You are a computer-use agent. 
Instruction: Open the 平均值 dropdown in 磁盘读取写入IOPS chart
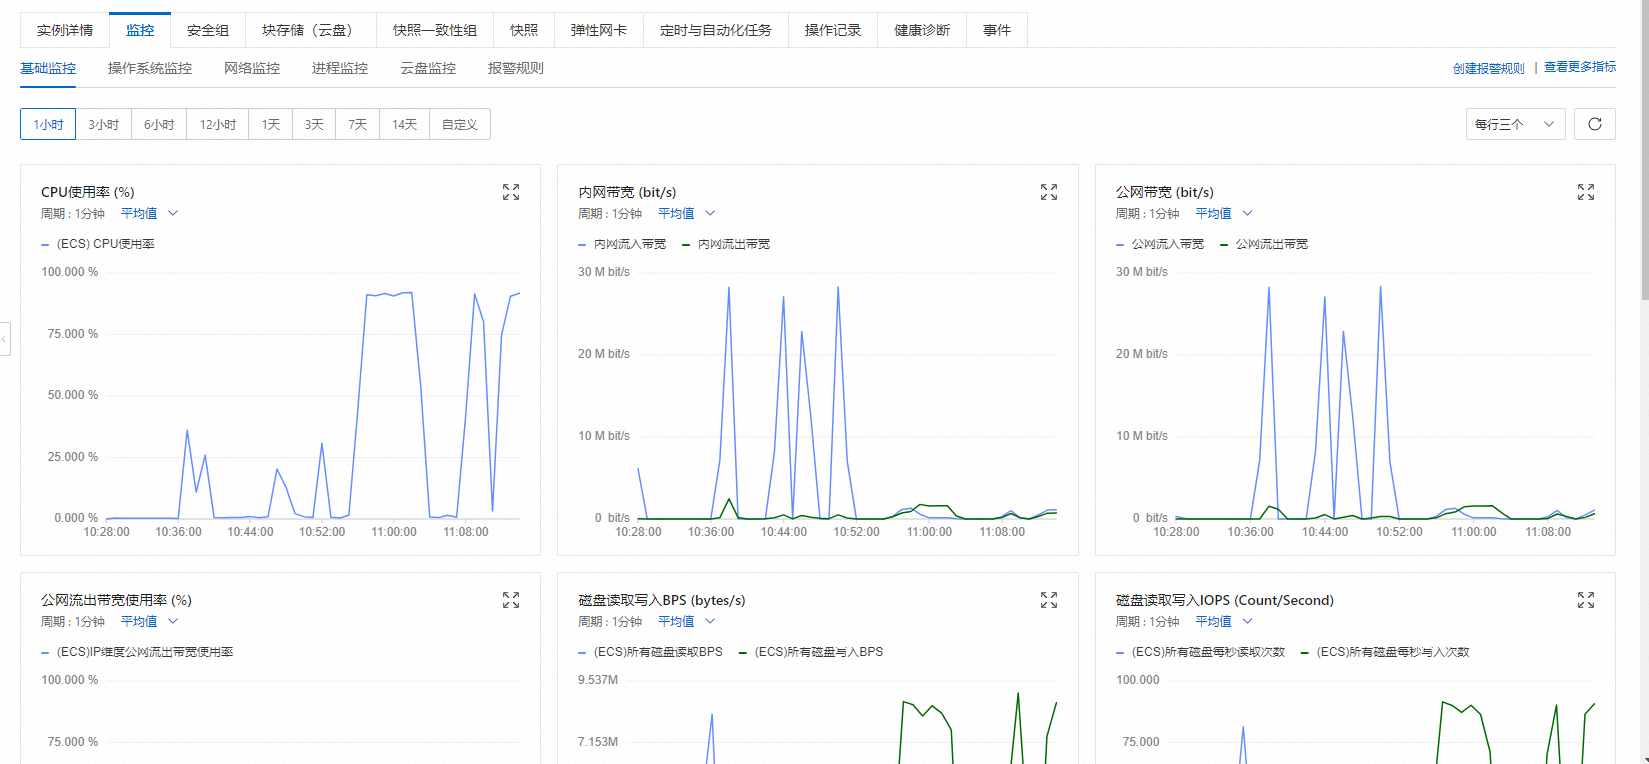point(1224,622)
